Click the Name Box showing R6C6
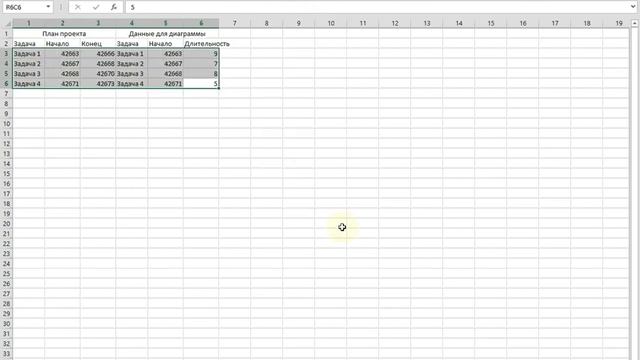Screen dimensions: 640x360 click(23, 7)
